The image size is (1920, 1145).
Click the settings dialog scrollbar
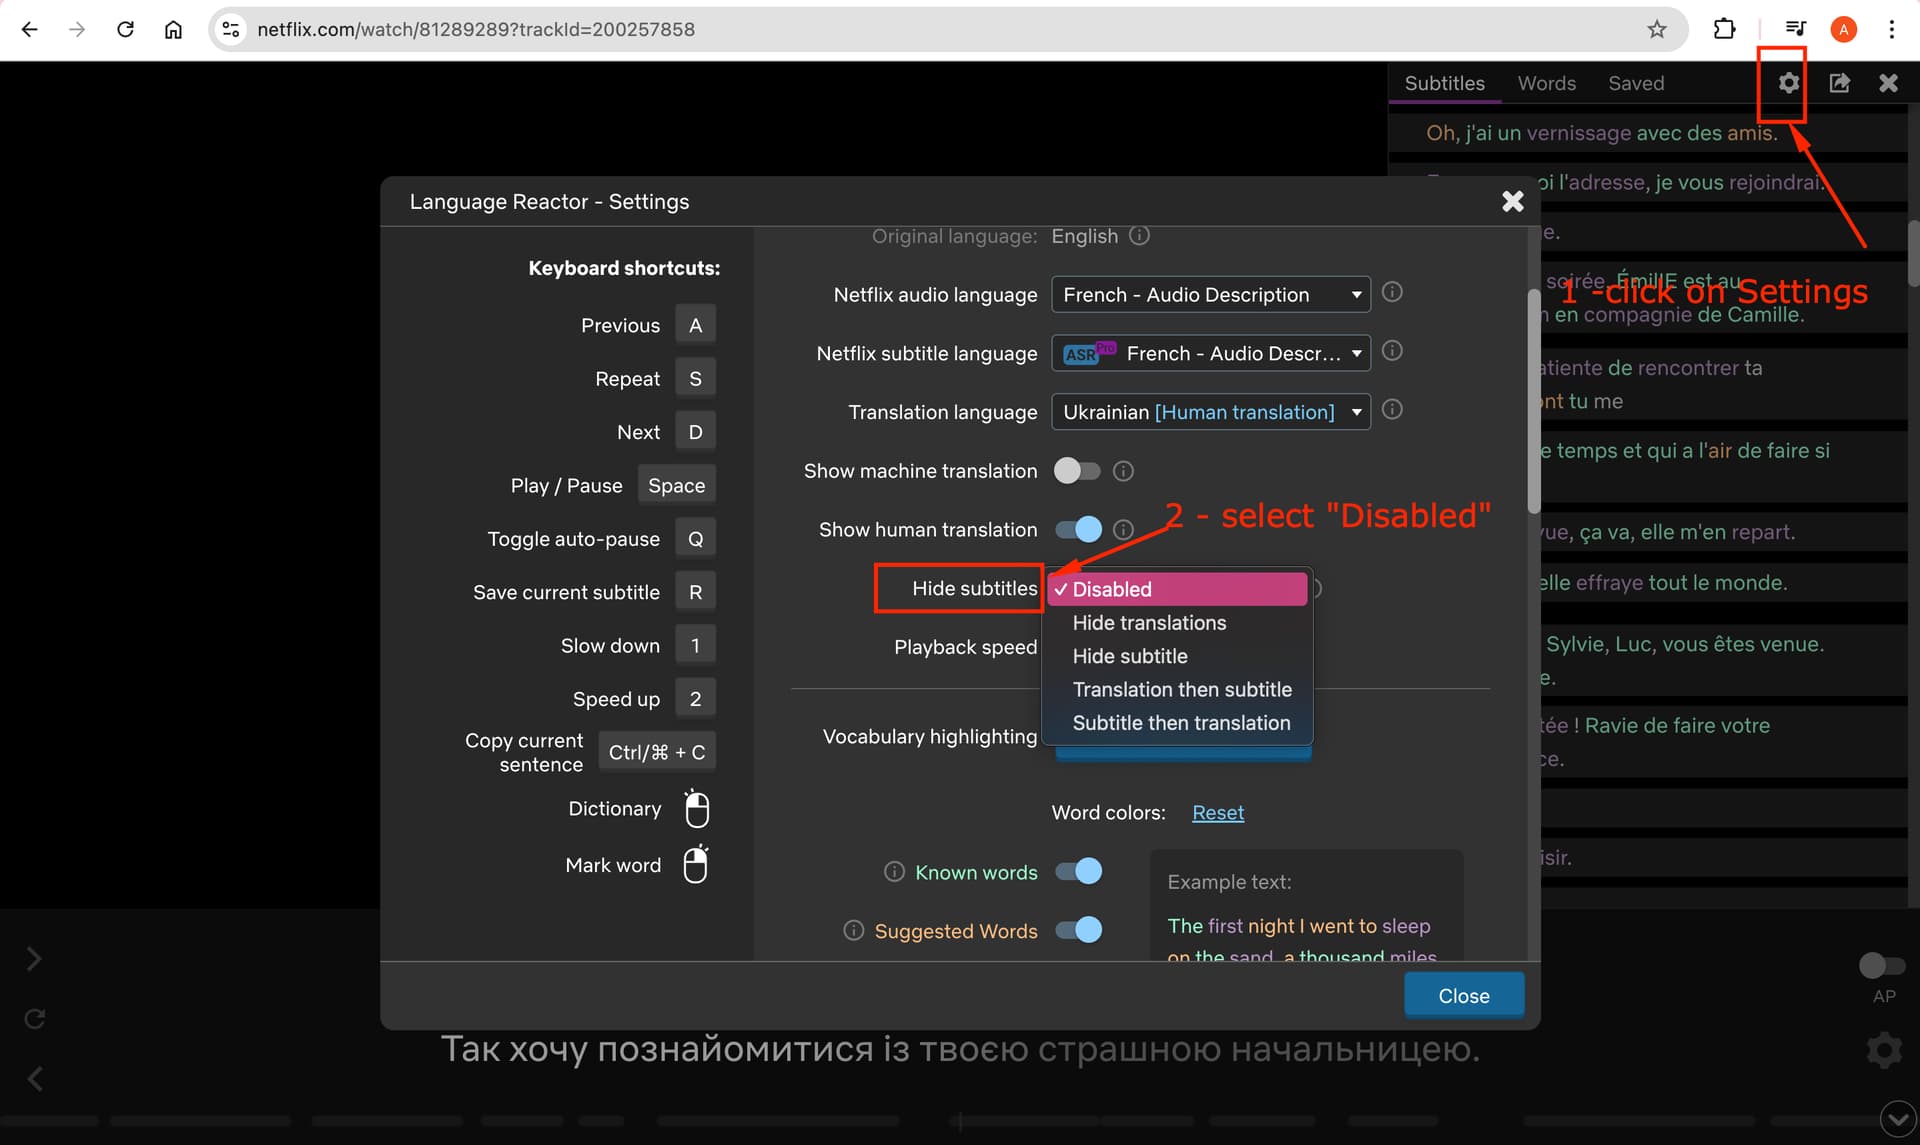click(1533, 400)
